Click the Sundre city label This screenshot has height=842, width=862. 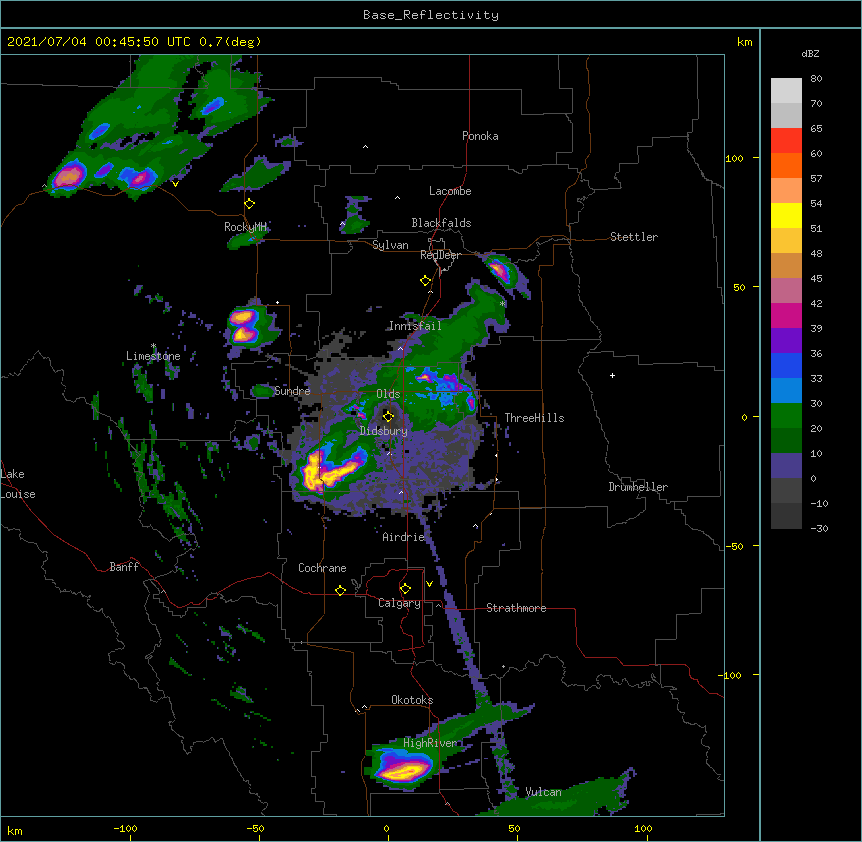(x=292, y=391)
